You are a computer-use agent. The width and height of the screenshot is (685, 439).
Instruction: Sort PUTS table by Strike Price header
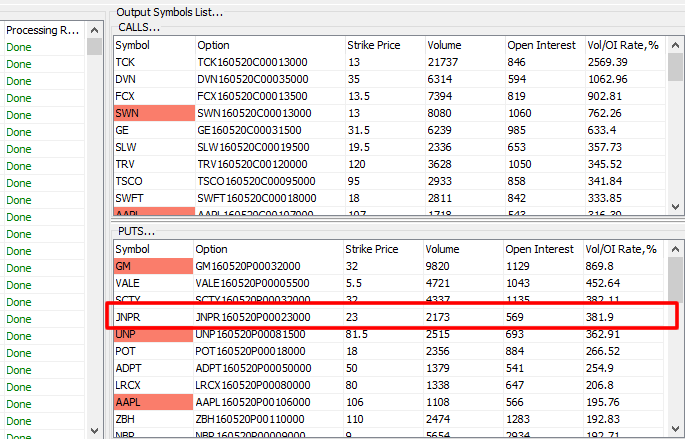[383, 249]
